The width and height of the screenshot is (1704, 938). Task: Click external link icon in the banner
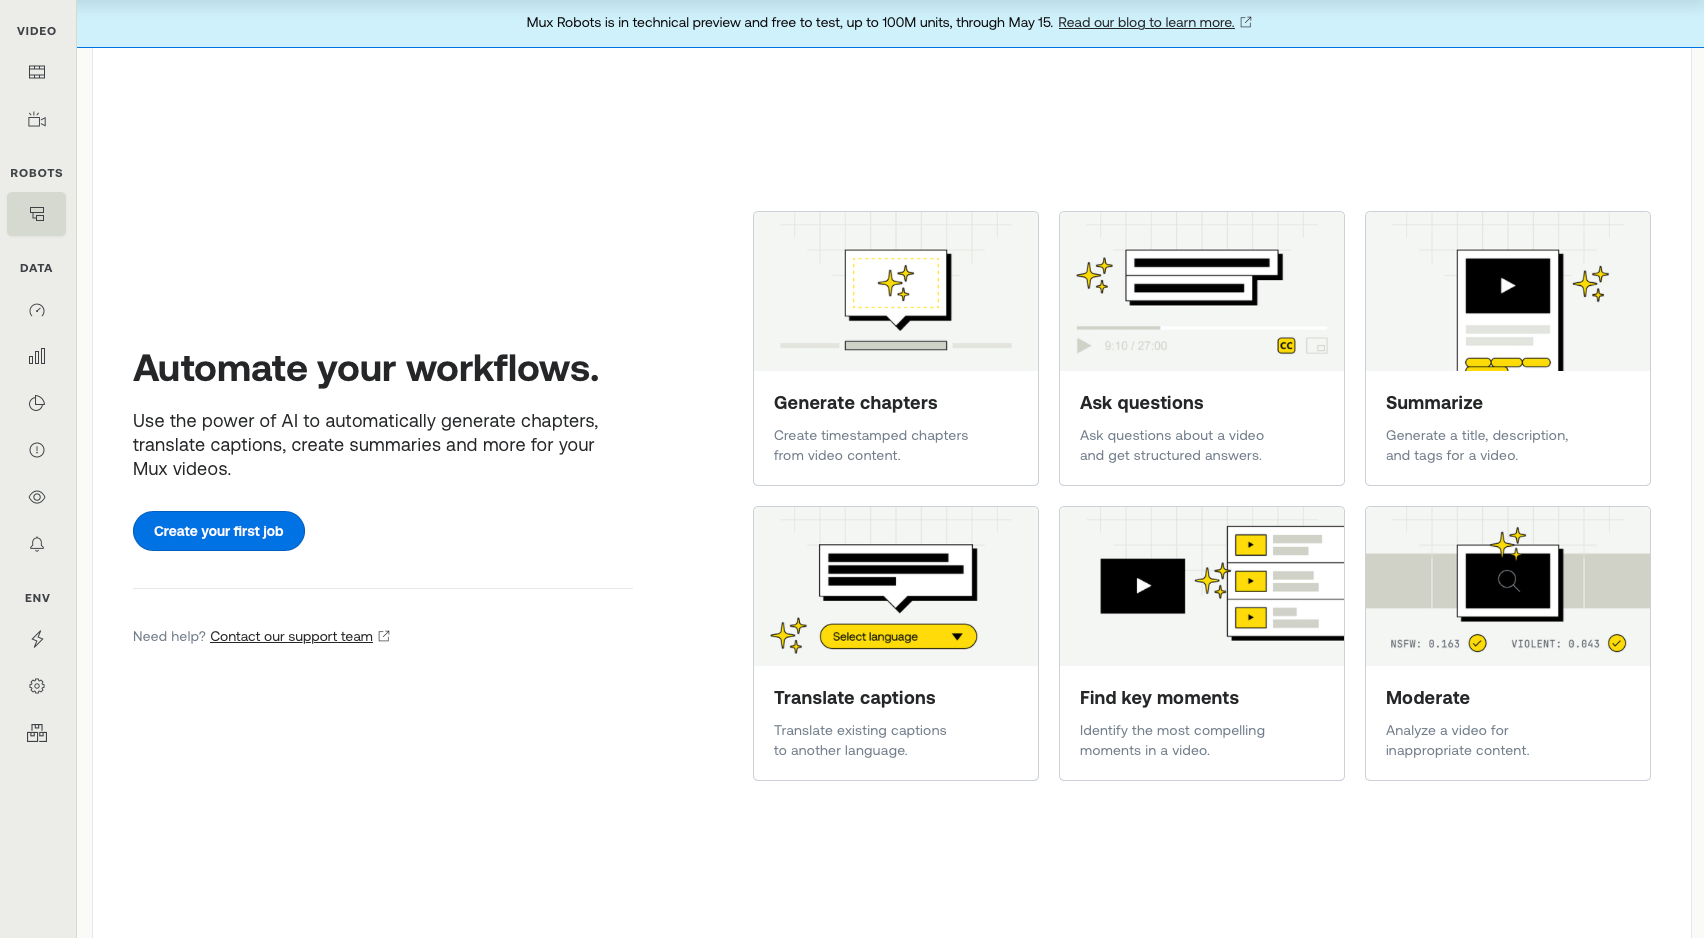pyautogui.click(x=1246, y=22)
